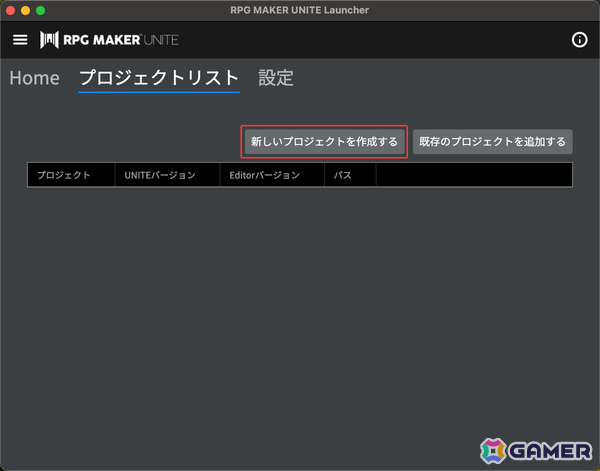Click 新しいプロジェクトを作成する button

[x=324, y=142]
